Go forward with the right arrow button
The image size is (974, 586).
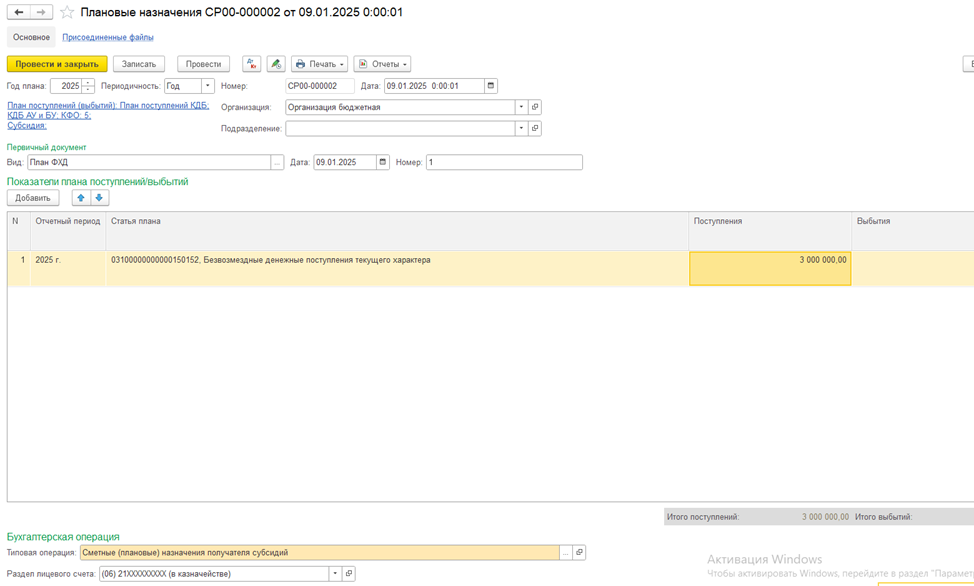(x=41, y=12)
